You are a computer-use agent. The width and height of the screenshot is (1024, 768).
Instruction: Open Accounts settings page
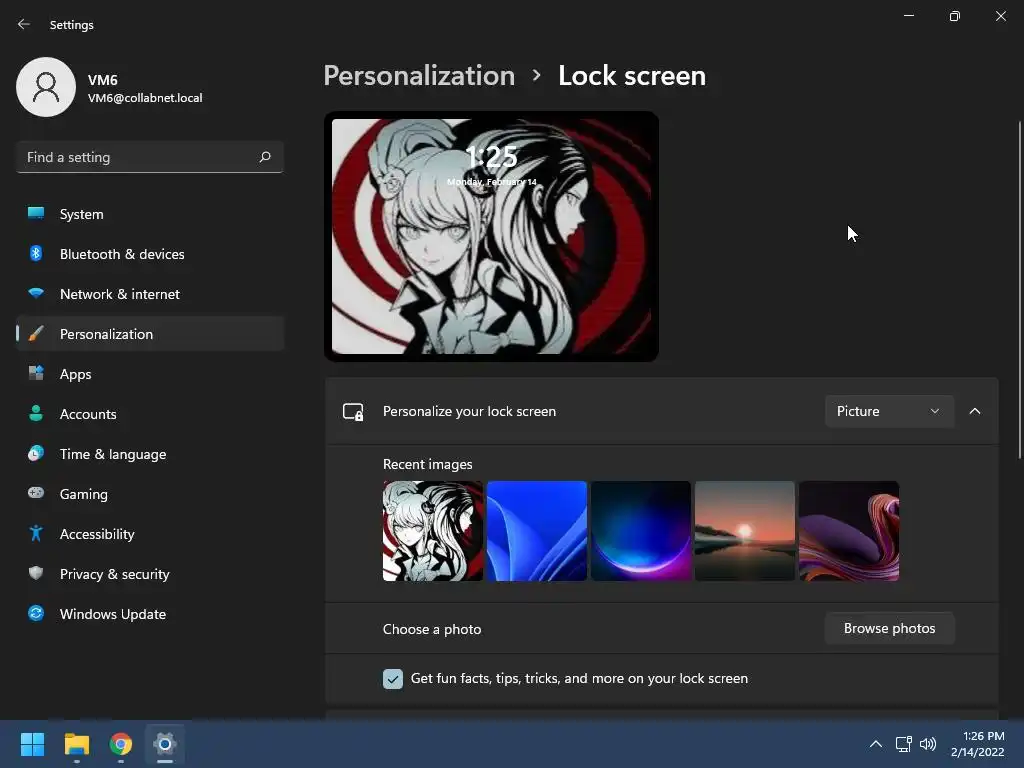point(150,414)
